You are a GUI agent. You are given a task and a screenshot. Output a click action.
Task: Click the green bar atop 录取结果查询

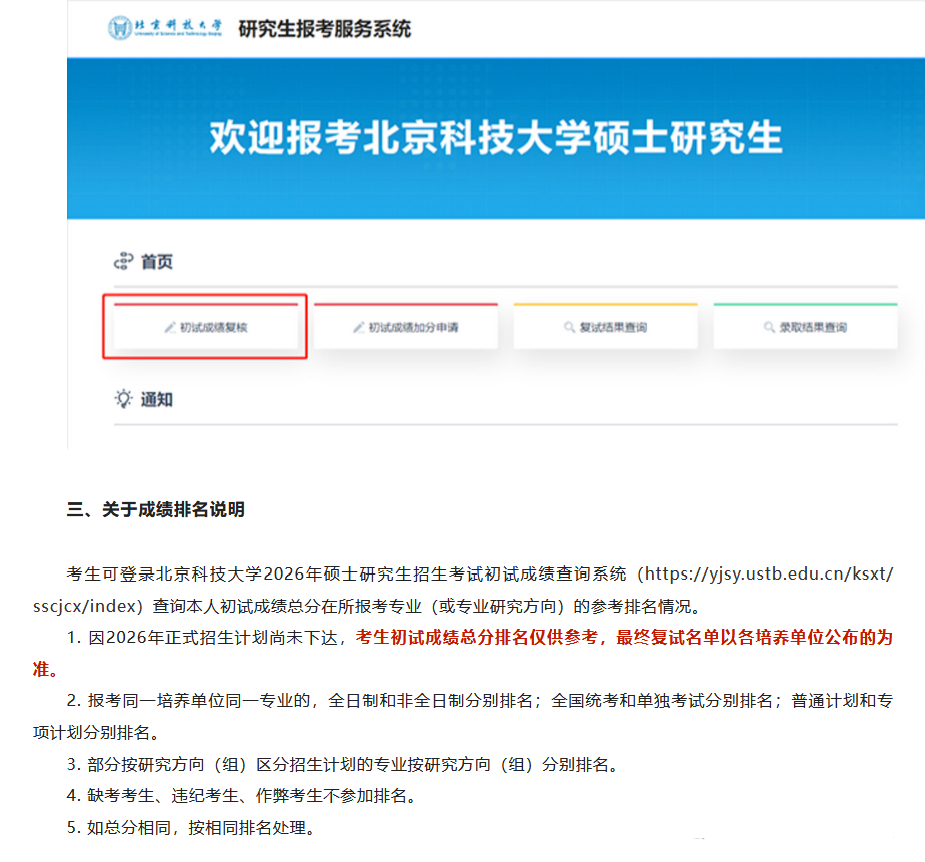pyautogui.click(x=805, y=302)
